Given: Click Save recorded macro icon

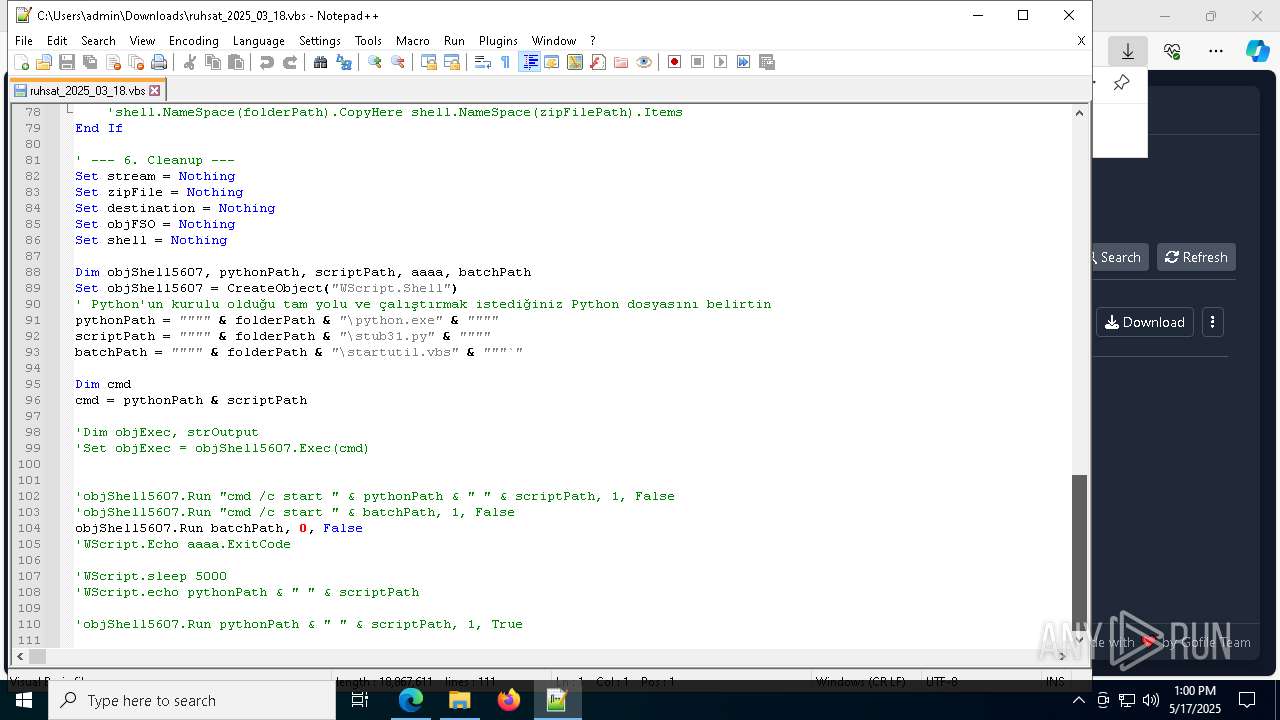Looking at the screenshot, I should pos(767,62).
